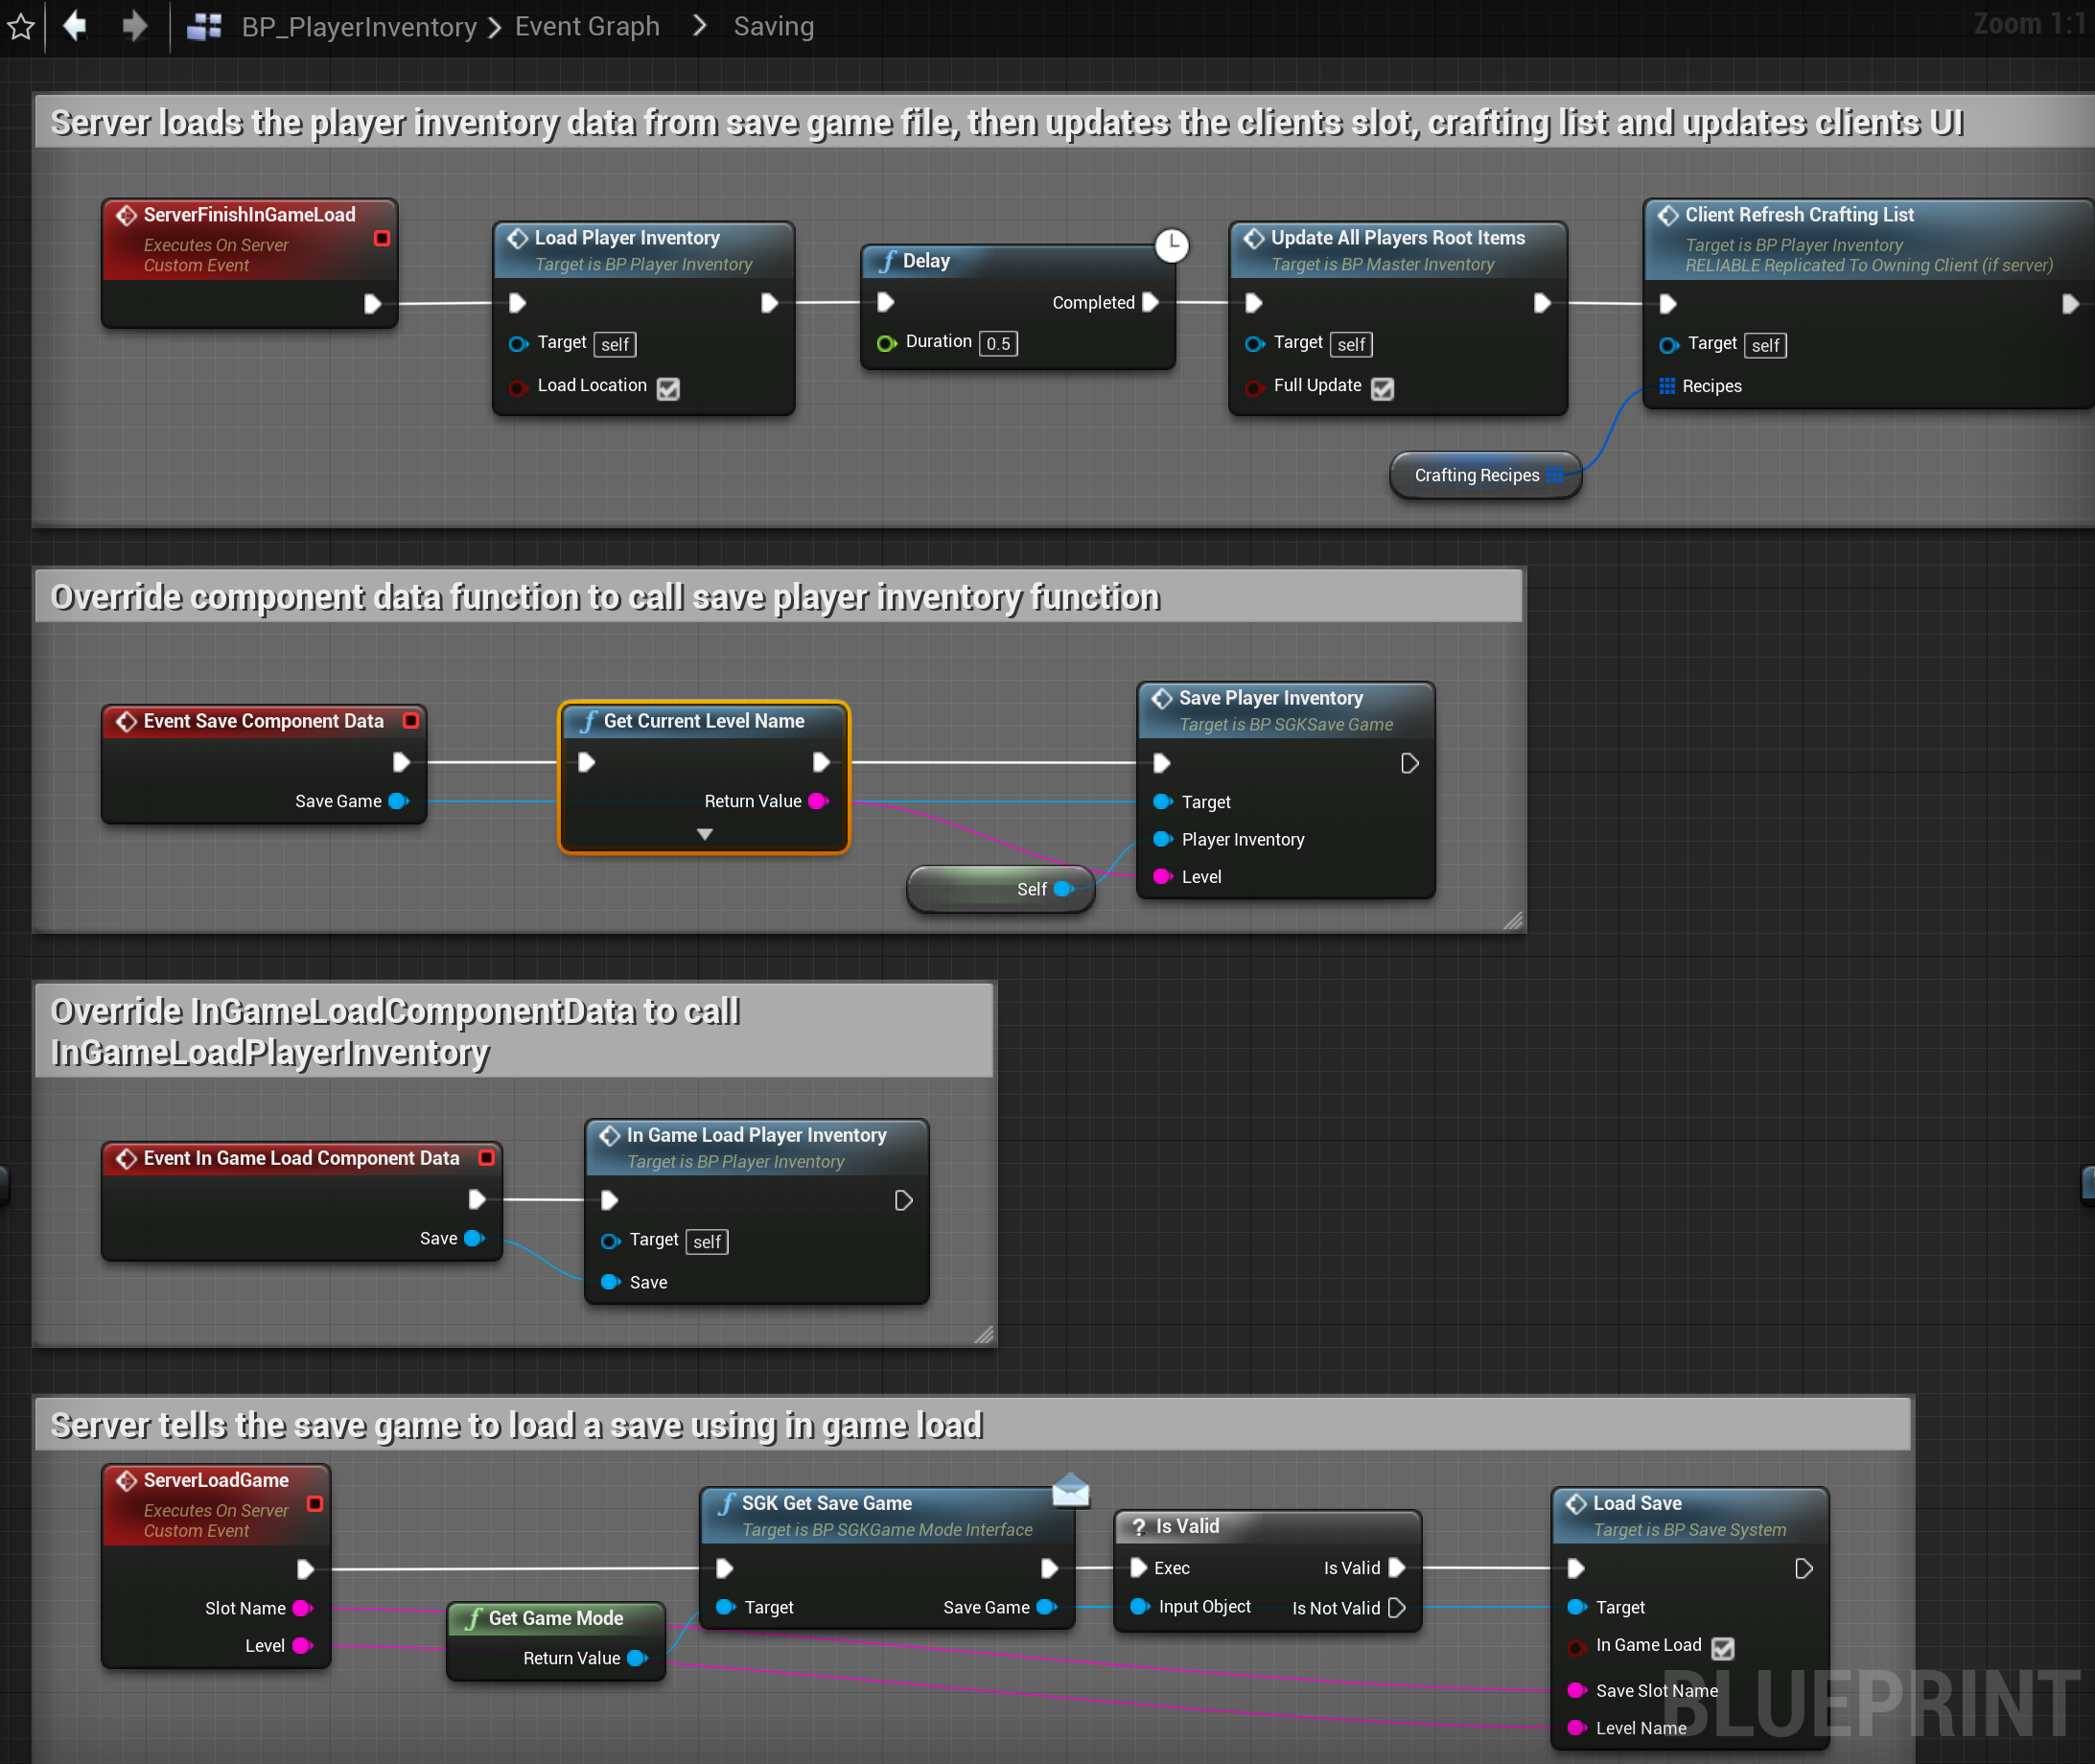Open BP_PlayerInventory breadcrumb

pos(358,27)
